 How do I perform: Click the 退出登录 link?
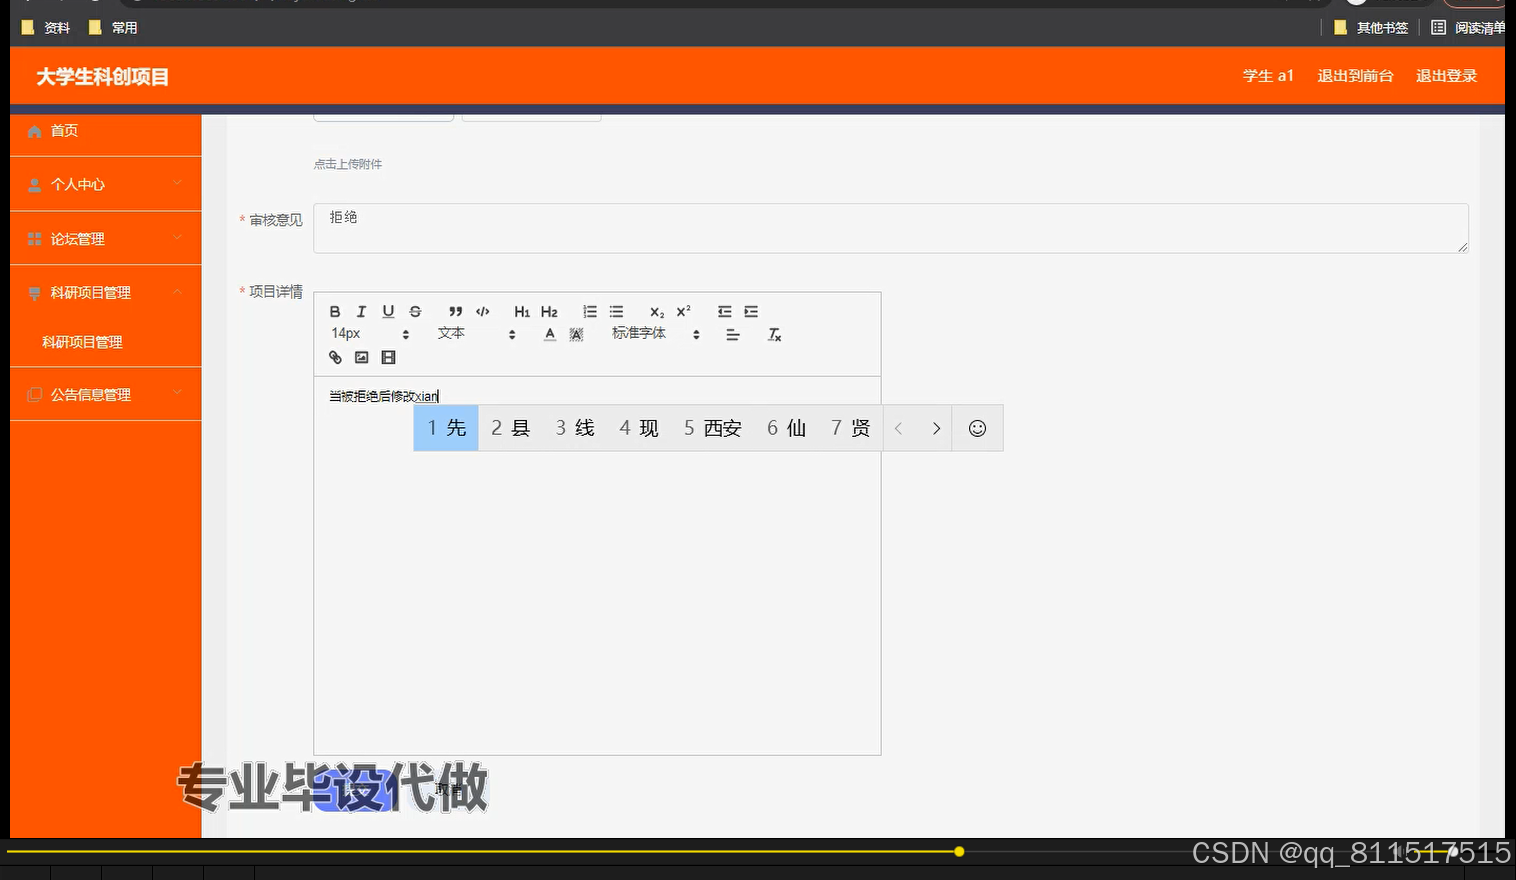(1446, 76)
